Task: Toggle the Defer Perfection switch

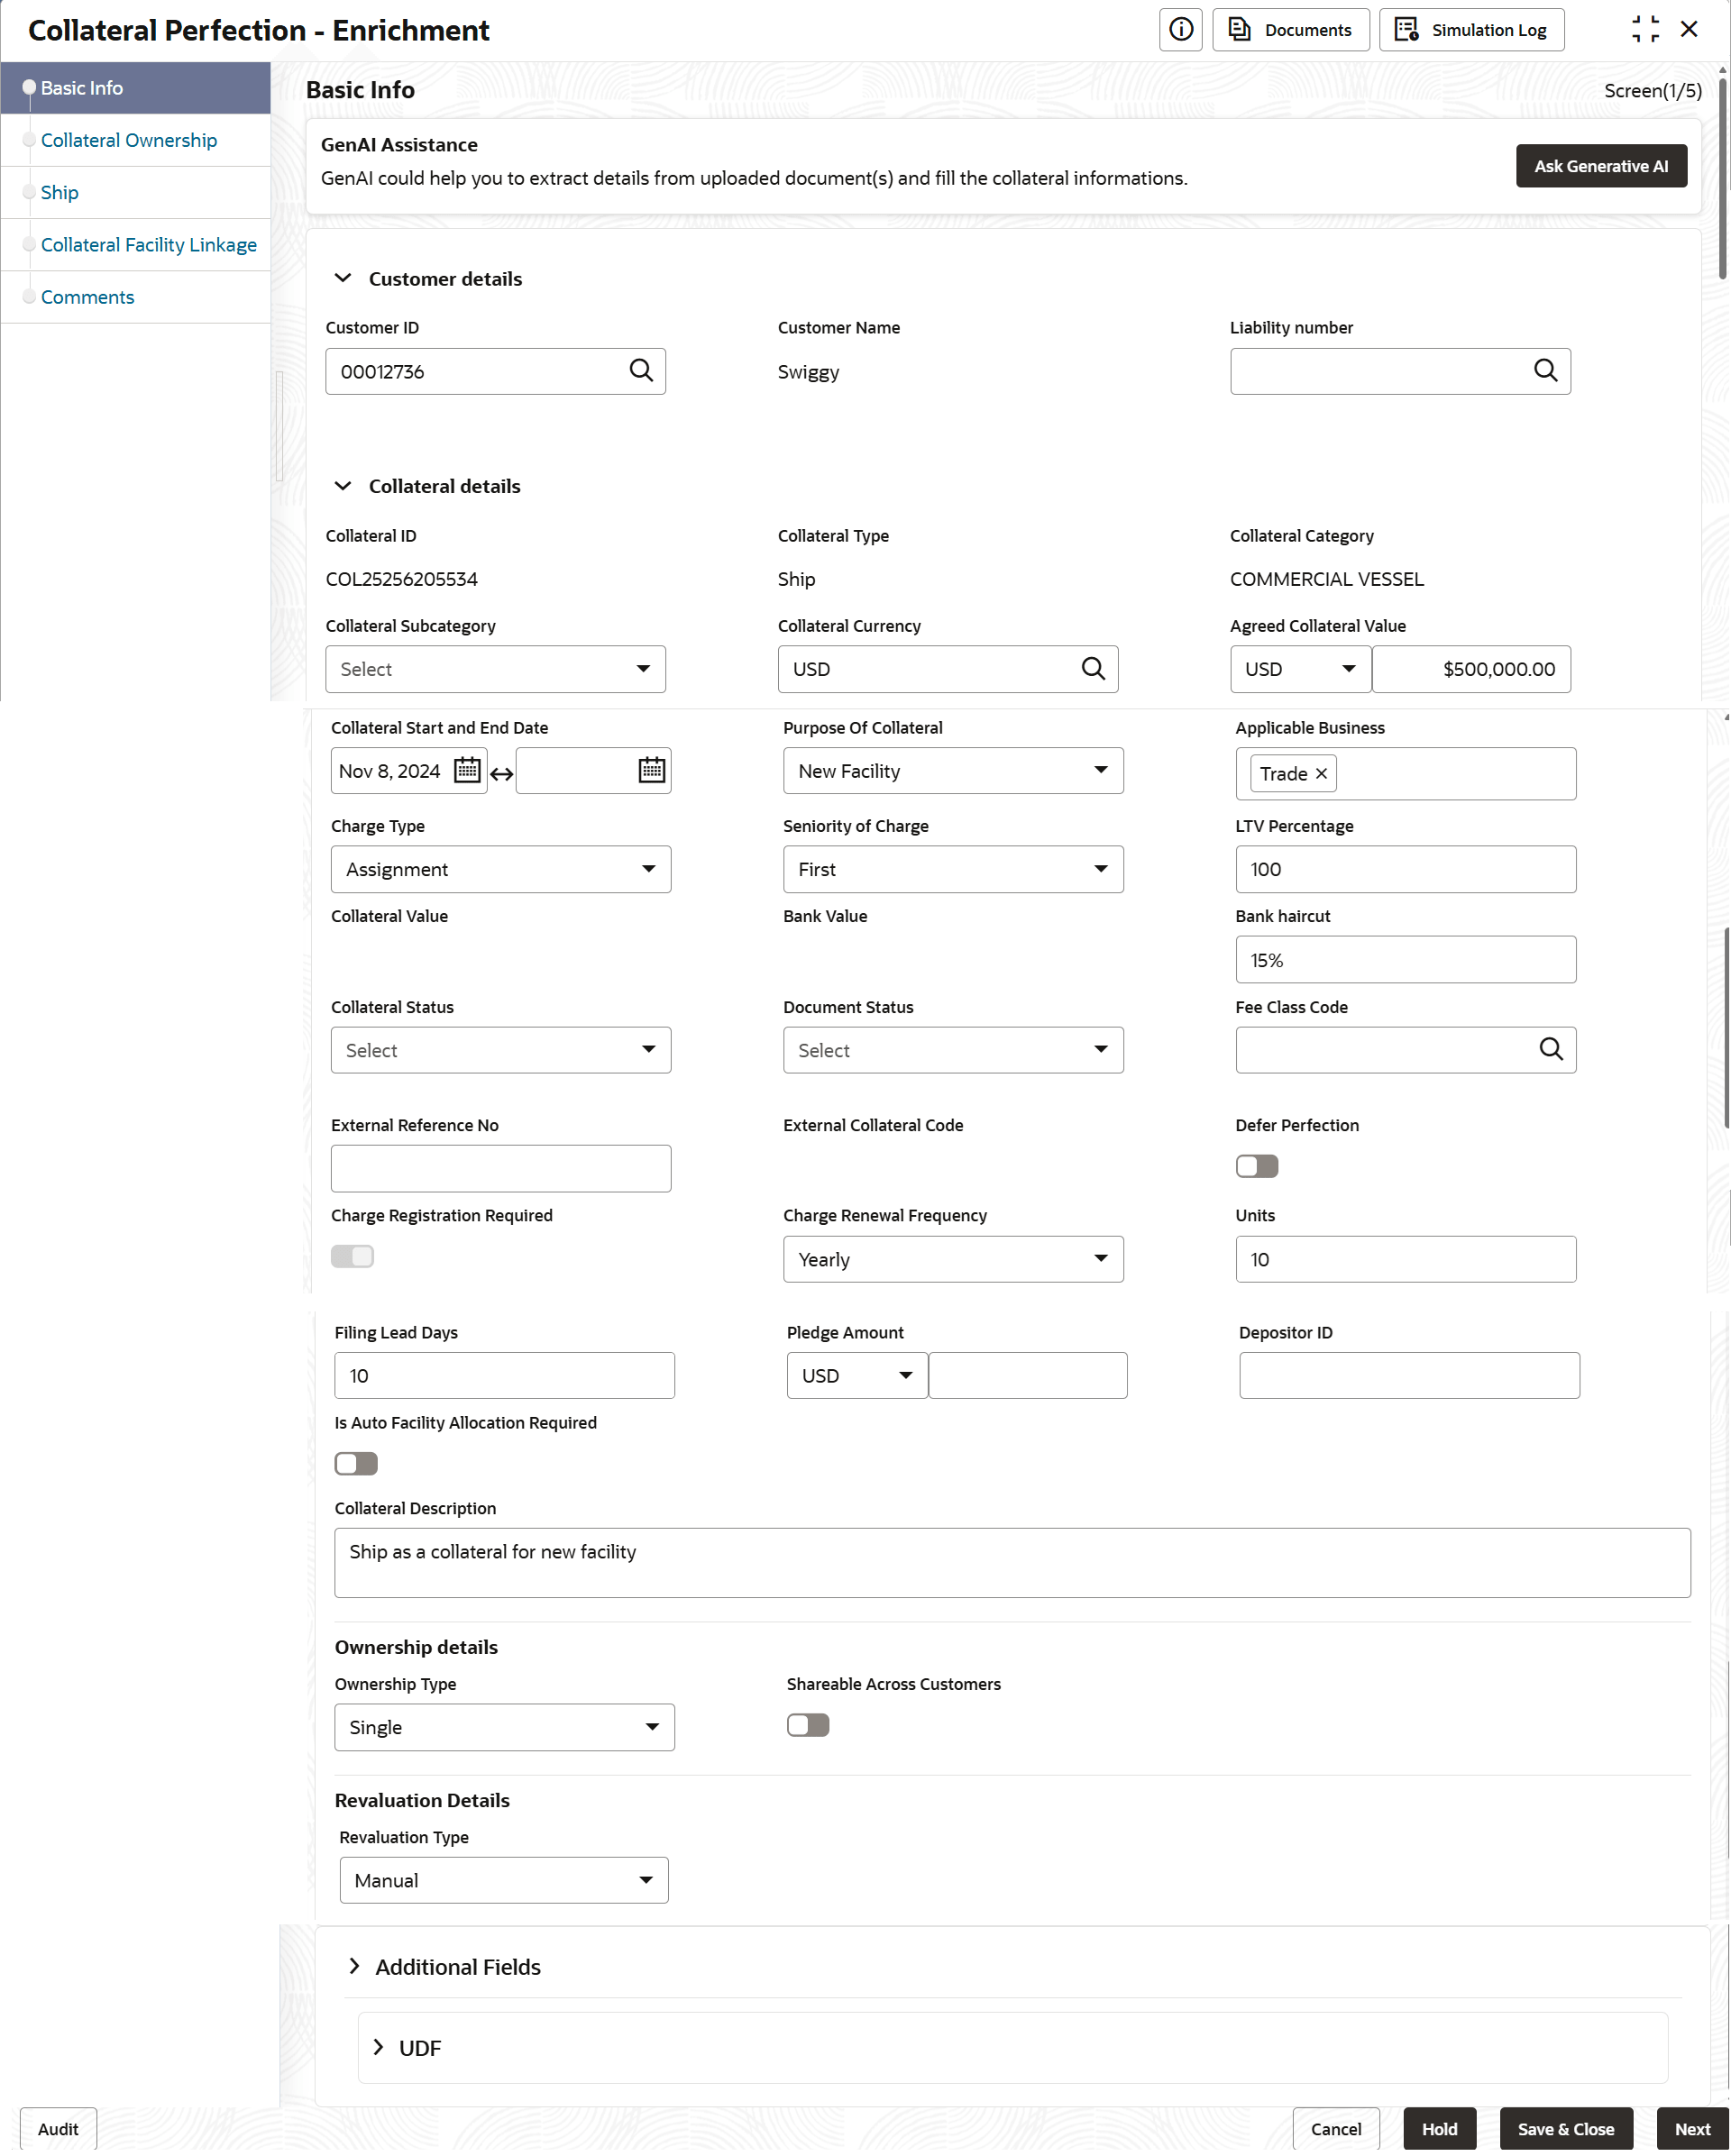Action: tap(1256, 1167)
